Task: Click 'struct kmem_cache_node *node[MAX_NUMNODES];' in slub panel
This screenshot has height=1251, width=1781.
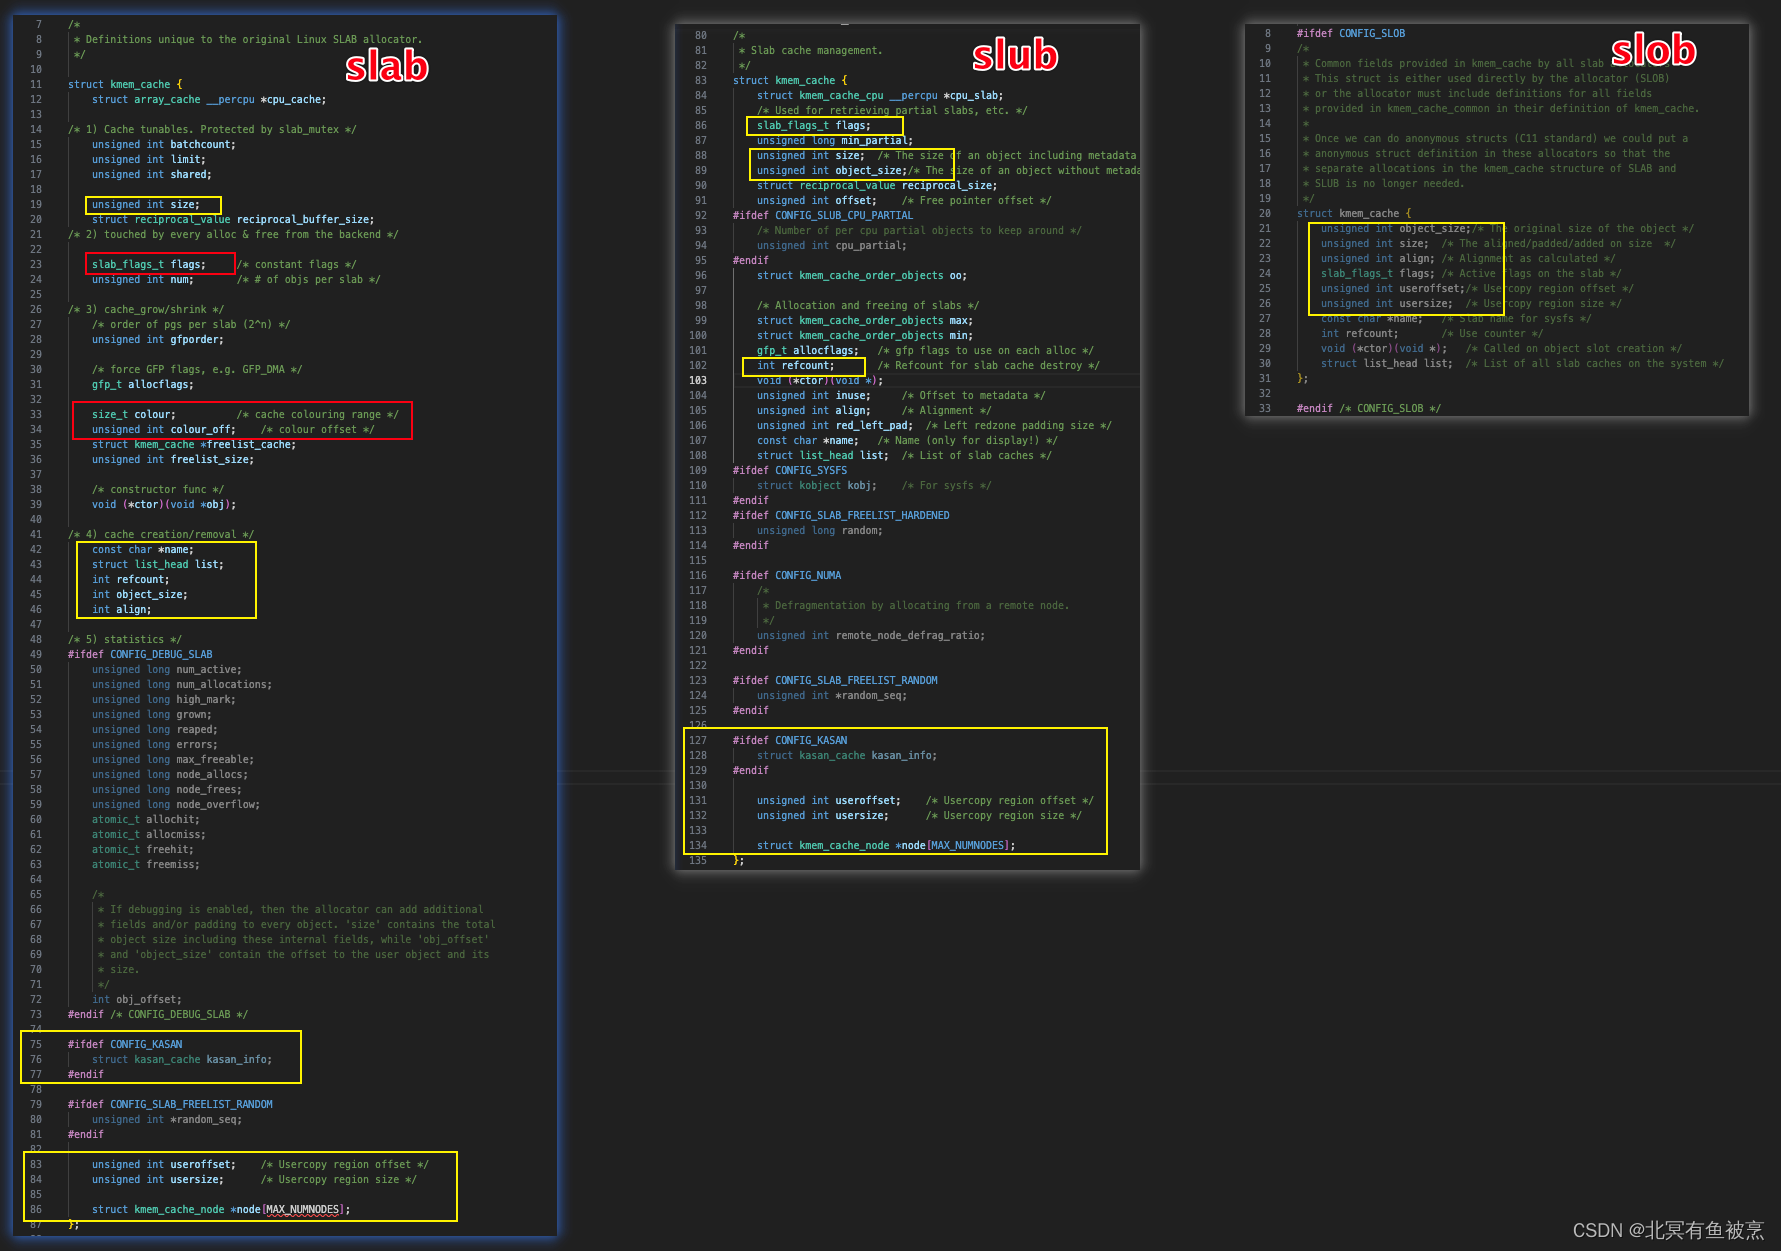Action: click(x=886, y=845)
